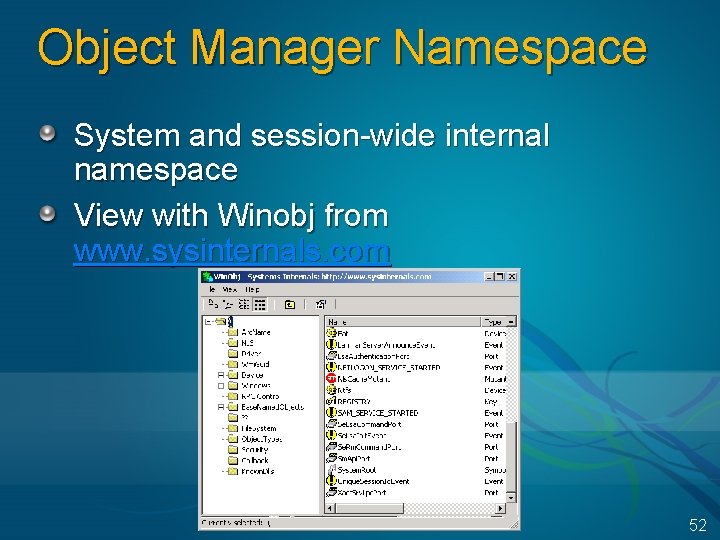Select the RPC Control folder in tree

[x=260, y=396]
